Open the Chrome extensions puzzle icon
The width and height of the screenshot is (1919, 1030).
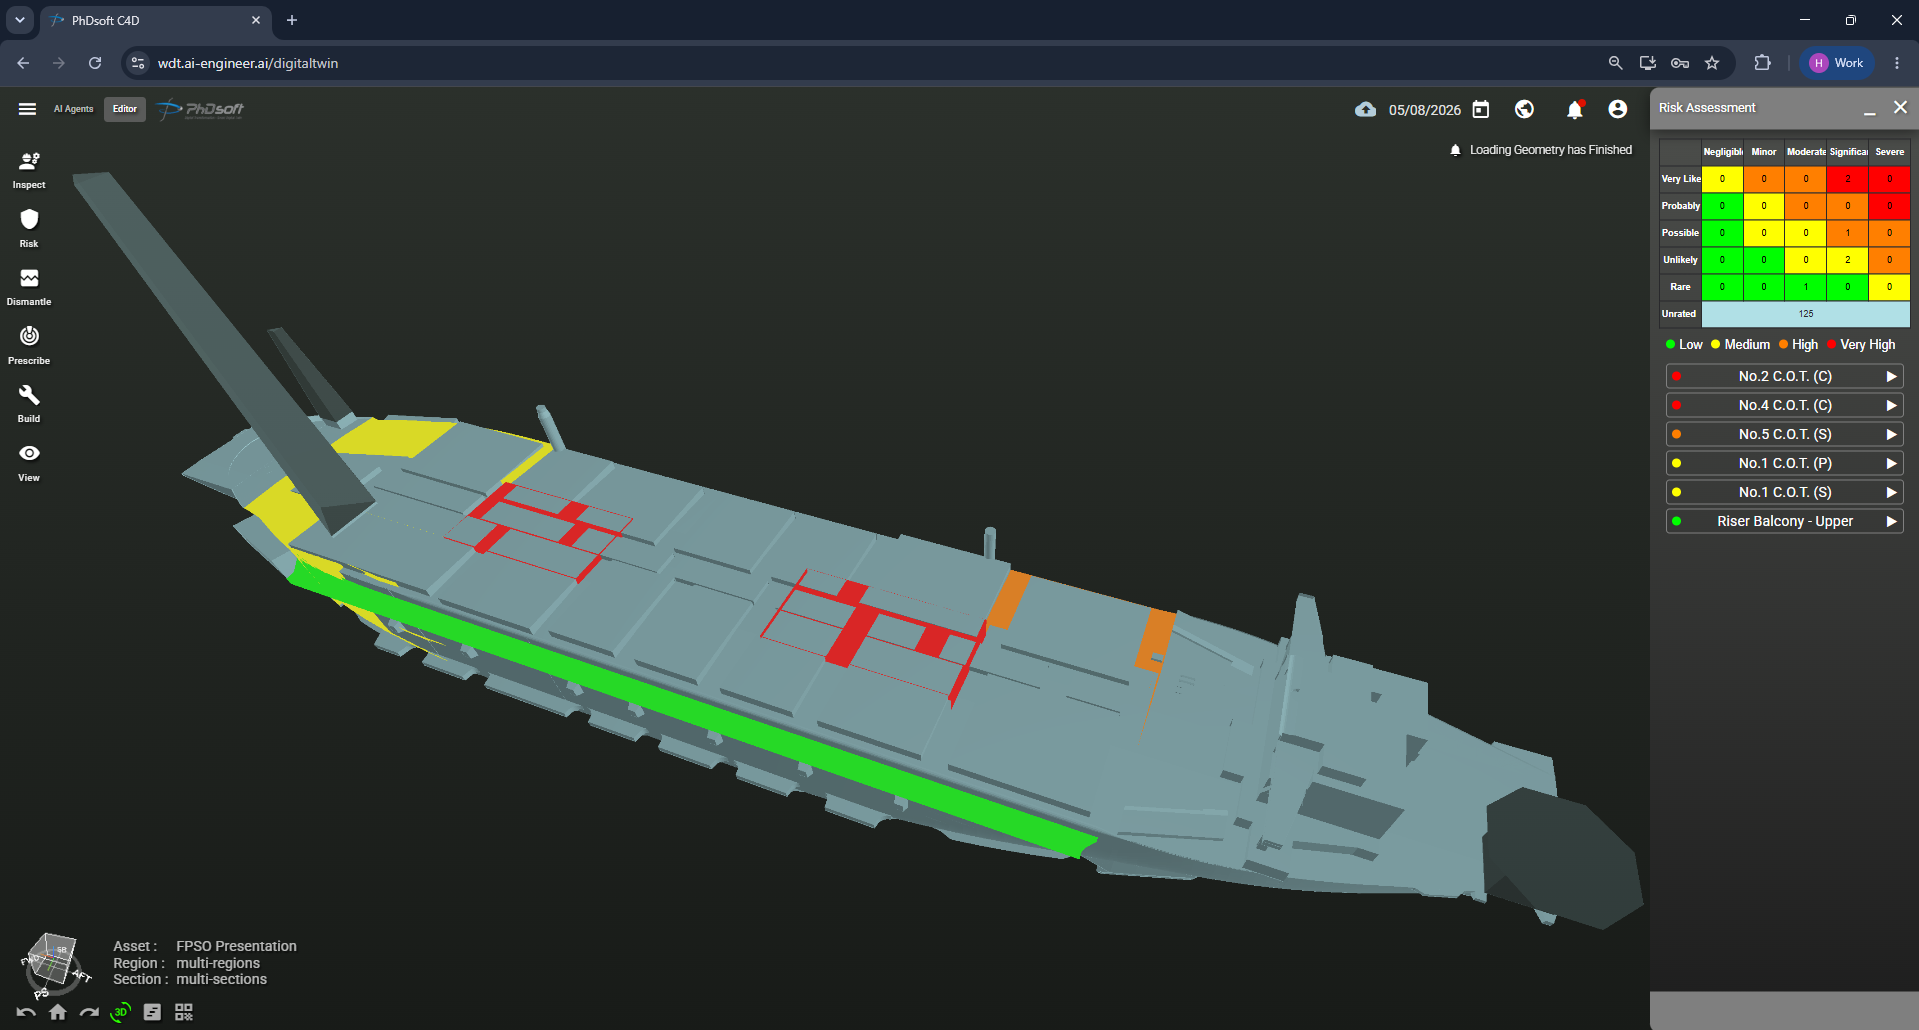tap(1762, 63)
